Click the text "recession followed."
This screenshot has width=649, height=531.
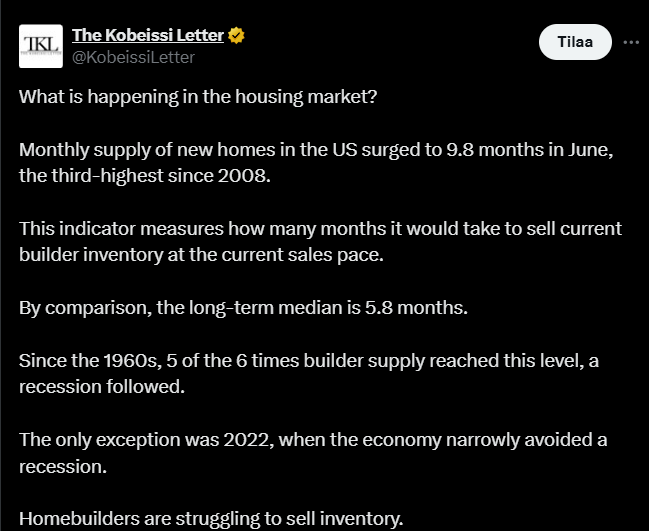pyautogui.click(x=102, y=387)
